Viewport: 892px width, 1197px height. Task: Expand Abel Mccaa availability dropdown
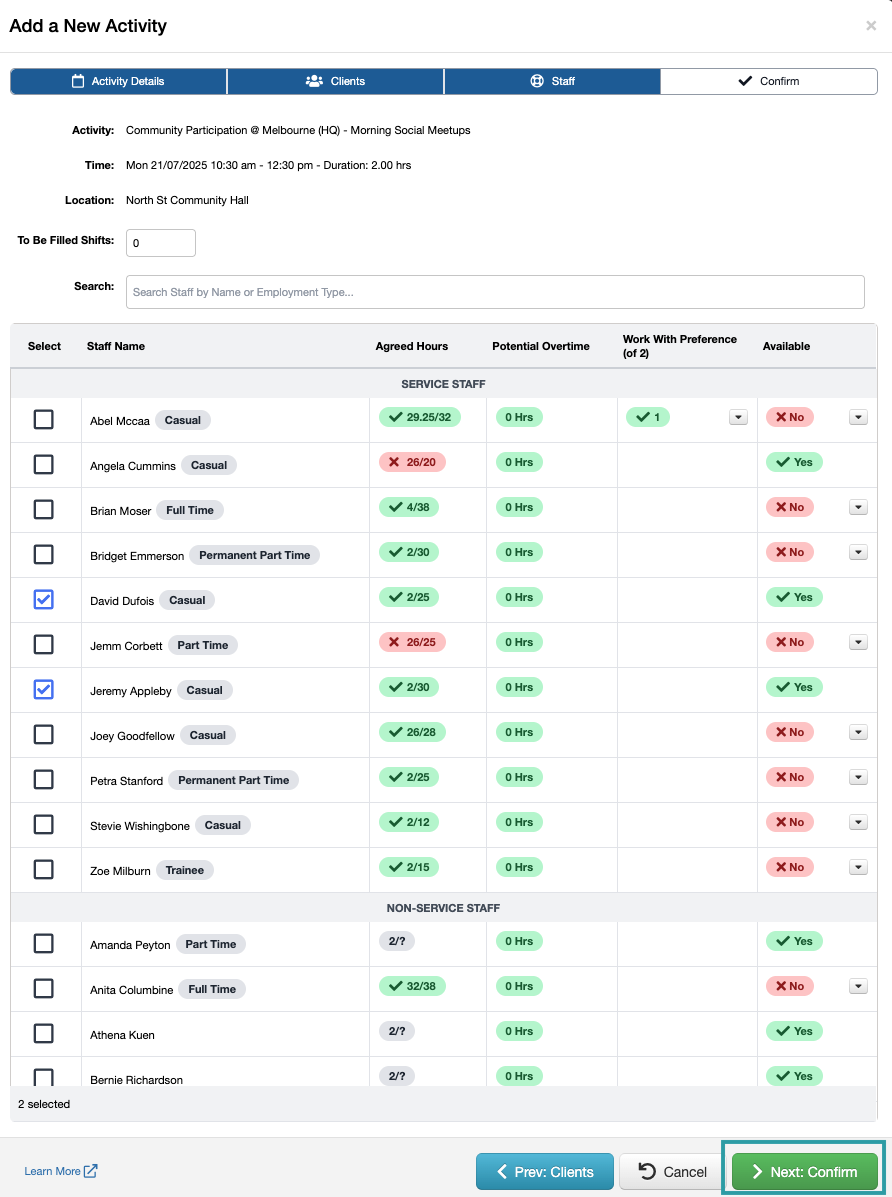click(858, 418)
